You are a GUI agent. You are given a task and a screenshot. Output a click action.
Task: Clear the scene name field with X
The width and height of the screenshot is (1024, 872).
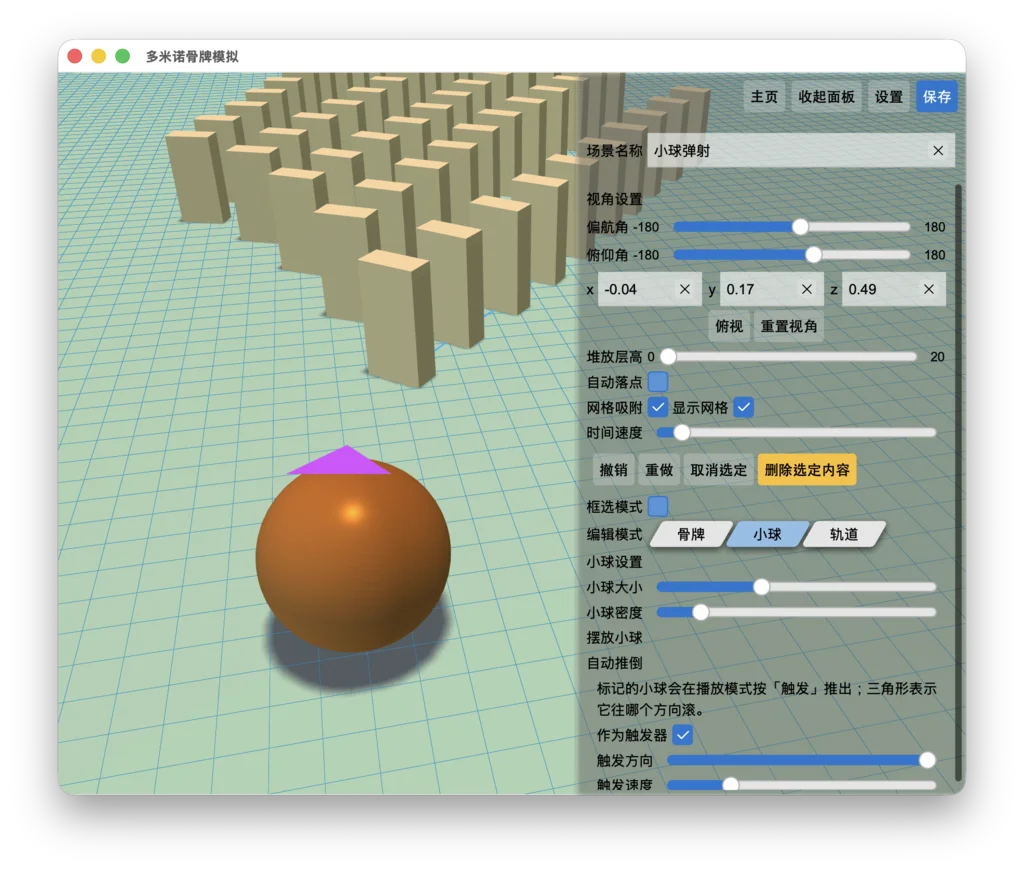click(x=938, y=151)
